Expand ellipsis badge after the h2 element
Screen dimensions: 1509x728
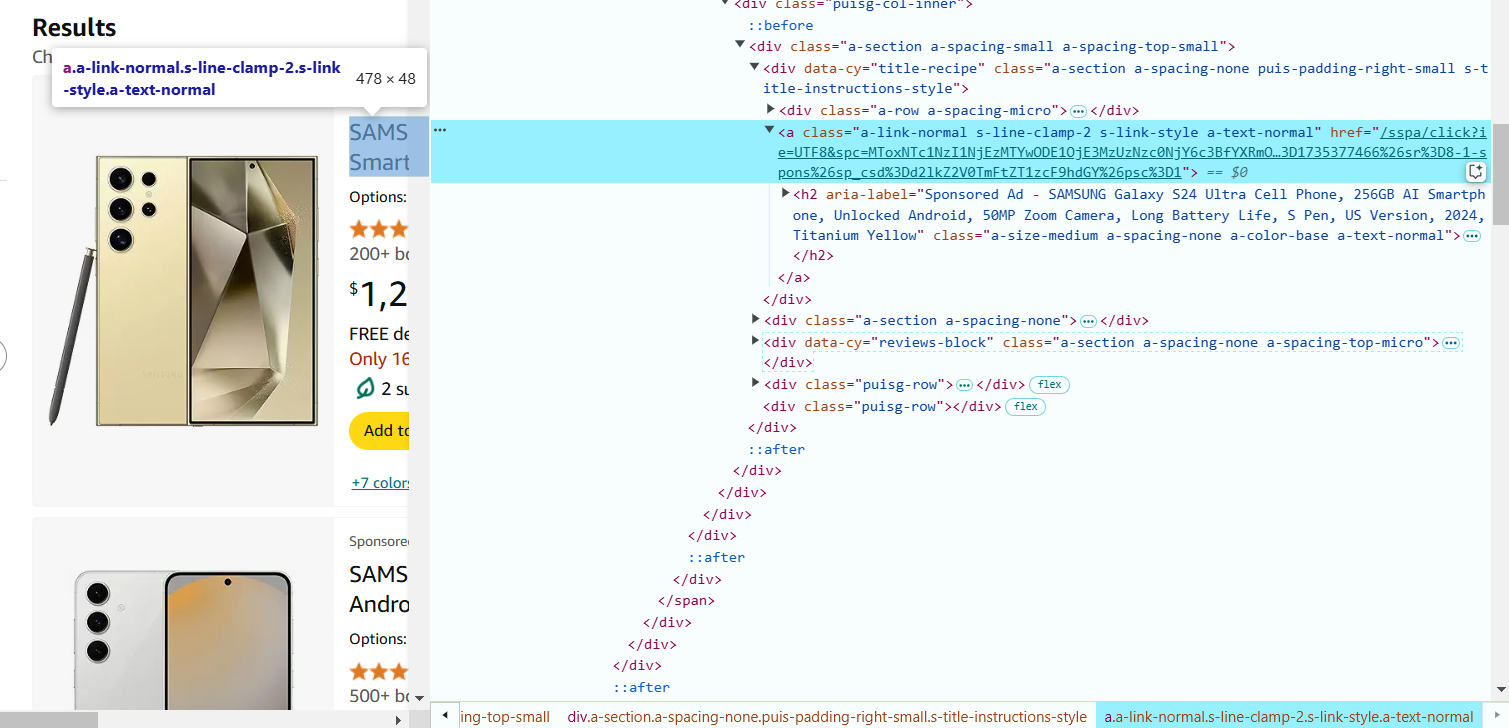click(1472, 236)
